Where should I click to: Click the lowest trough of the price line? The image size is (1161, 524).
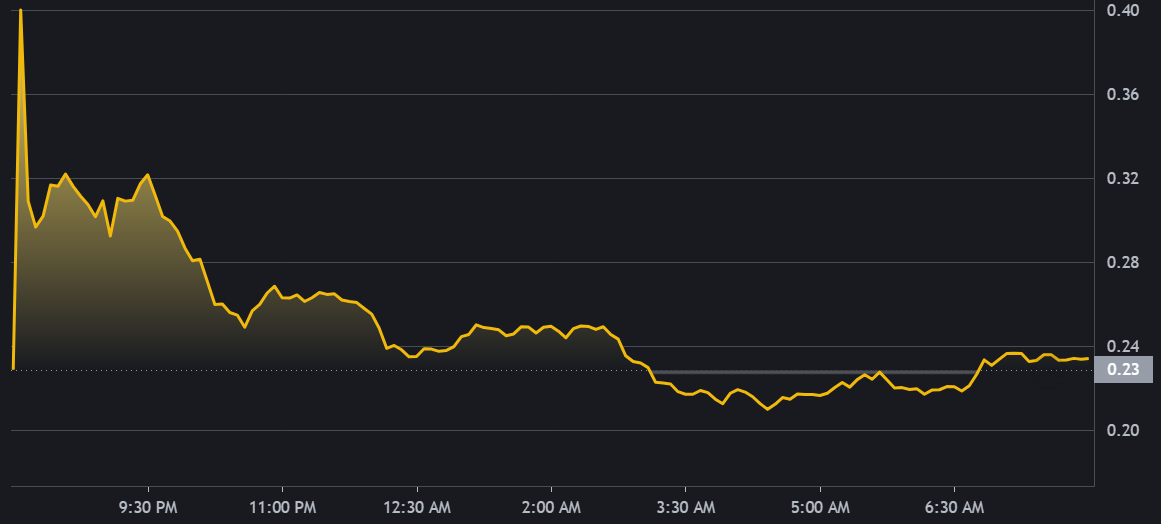tap(767, 409)
